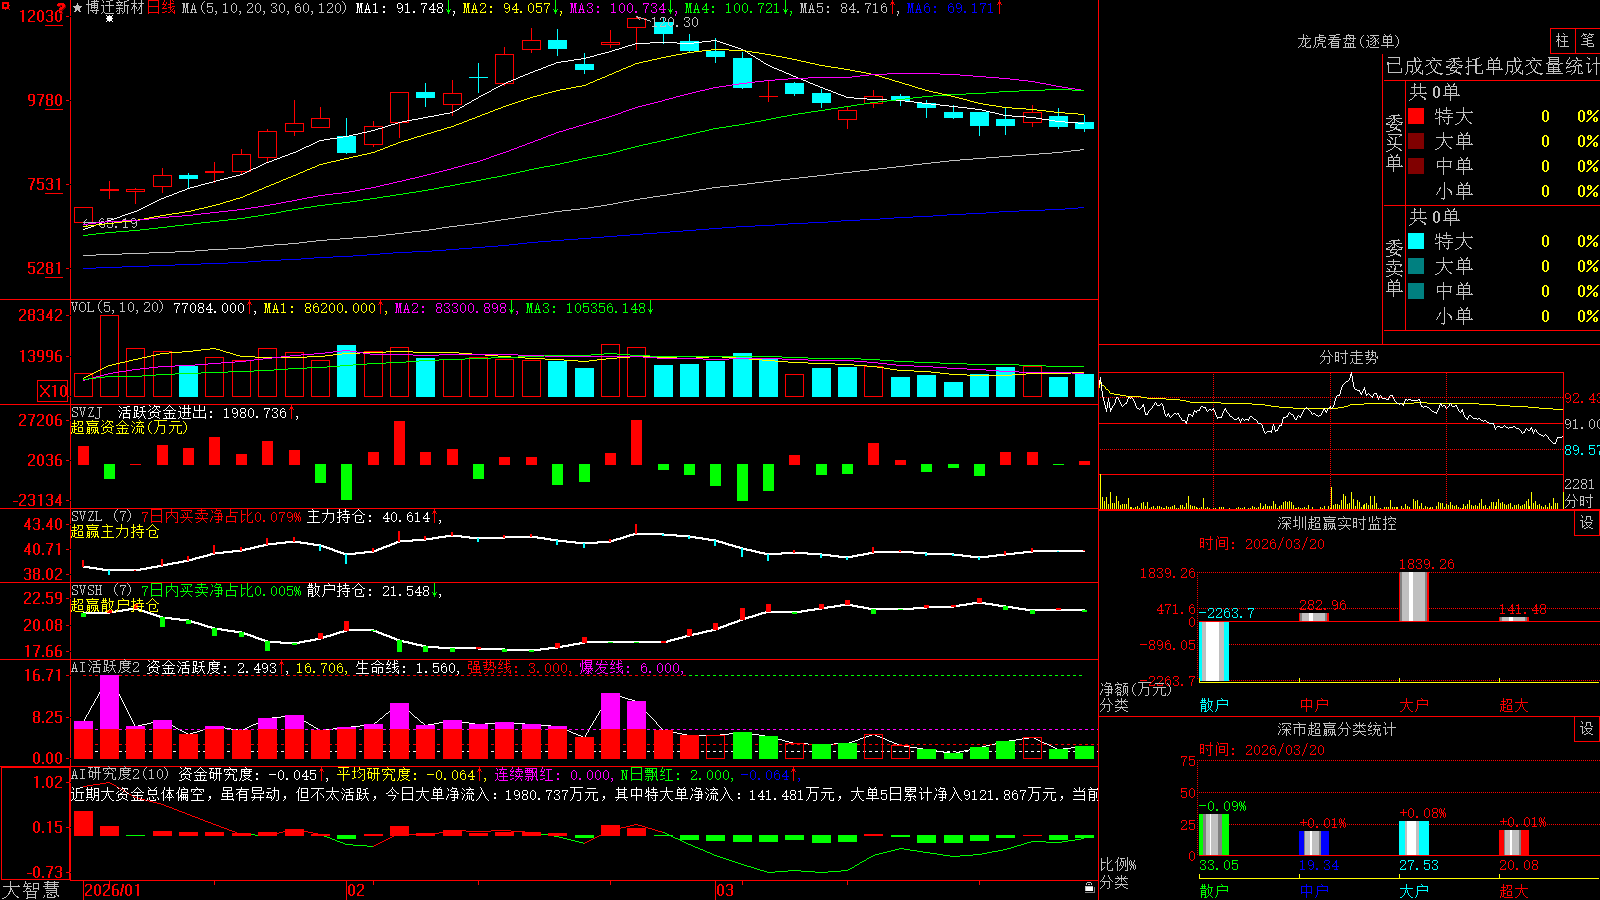The image size is (1600, 900).
Task: Select 超大 label under 深市超赢分类统计
Action: (x=1514, y=890)
